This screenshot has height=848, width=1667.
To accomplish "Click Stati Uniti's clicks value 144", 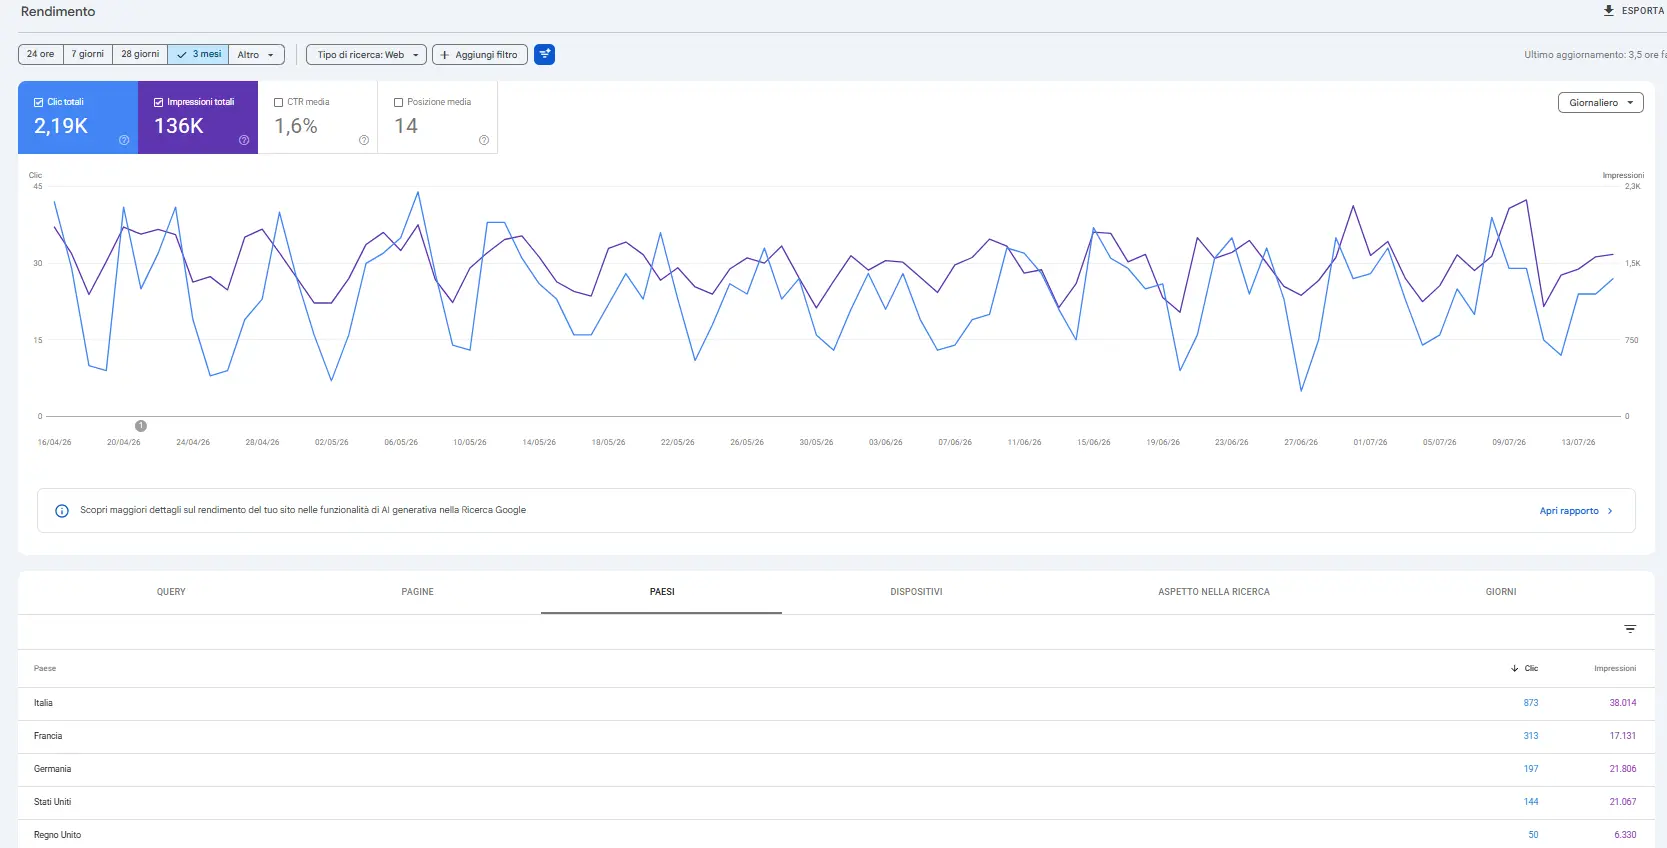I will 1531,802.
